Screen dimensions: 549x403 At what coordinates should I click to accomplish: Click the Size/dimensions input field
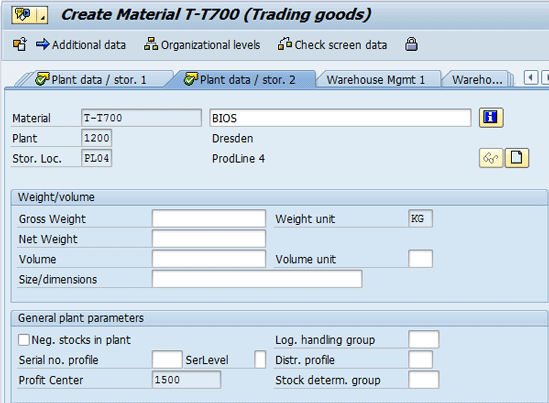[x=257, y=279]
